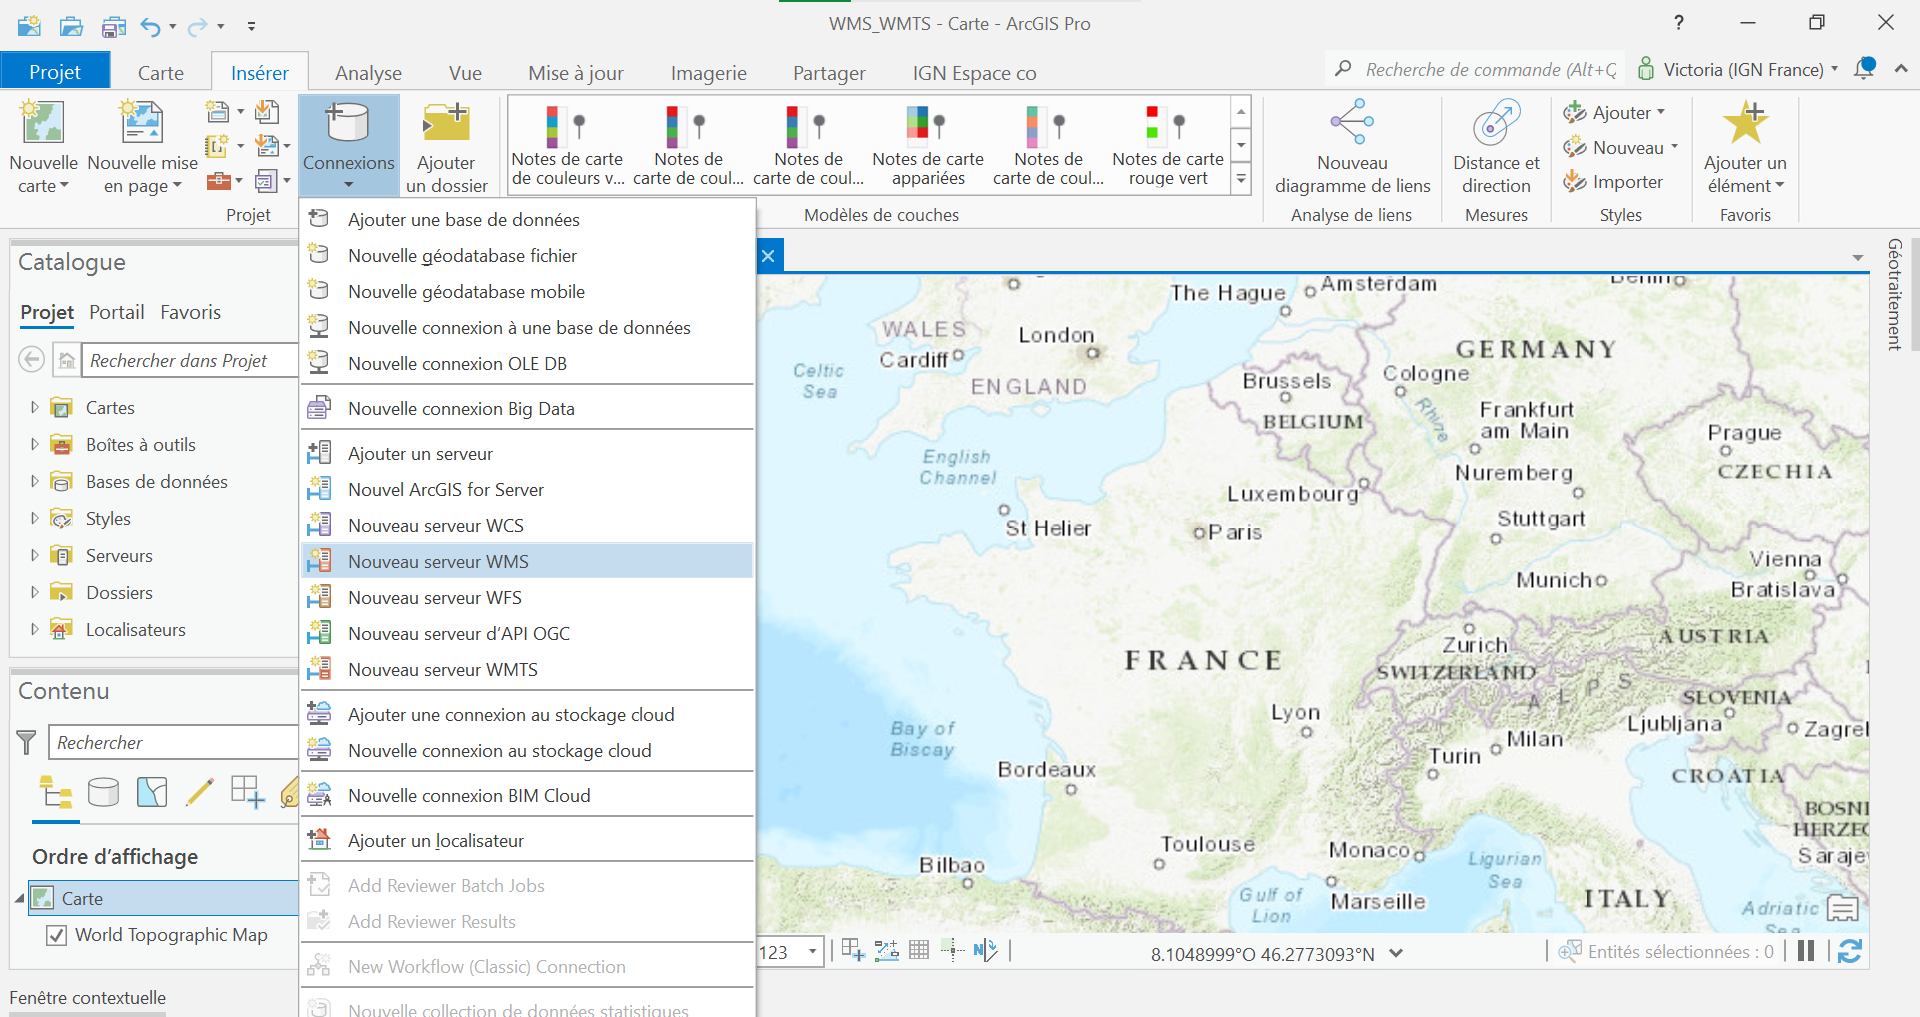Click the Contenu filter funnel icon
Viewport: 1920px width, 1017px height.
tap(27, 742)
